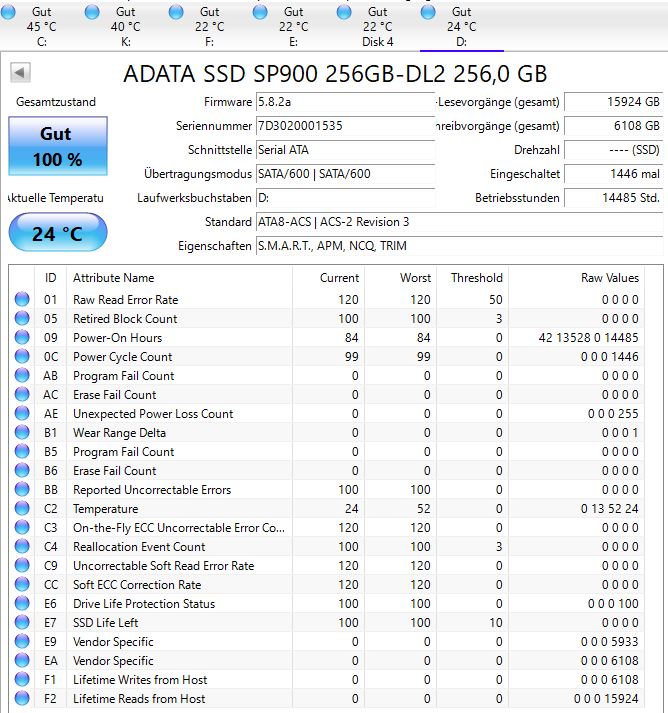Click status orb for Raw Read Error Rate

click(x=22, y=299)
